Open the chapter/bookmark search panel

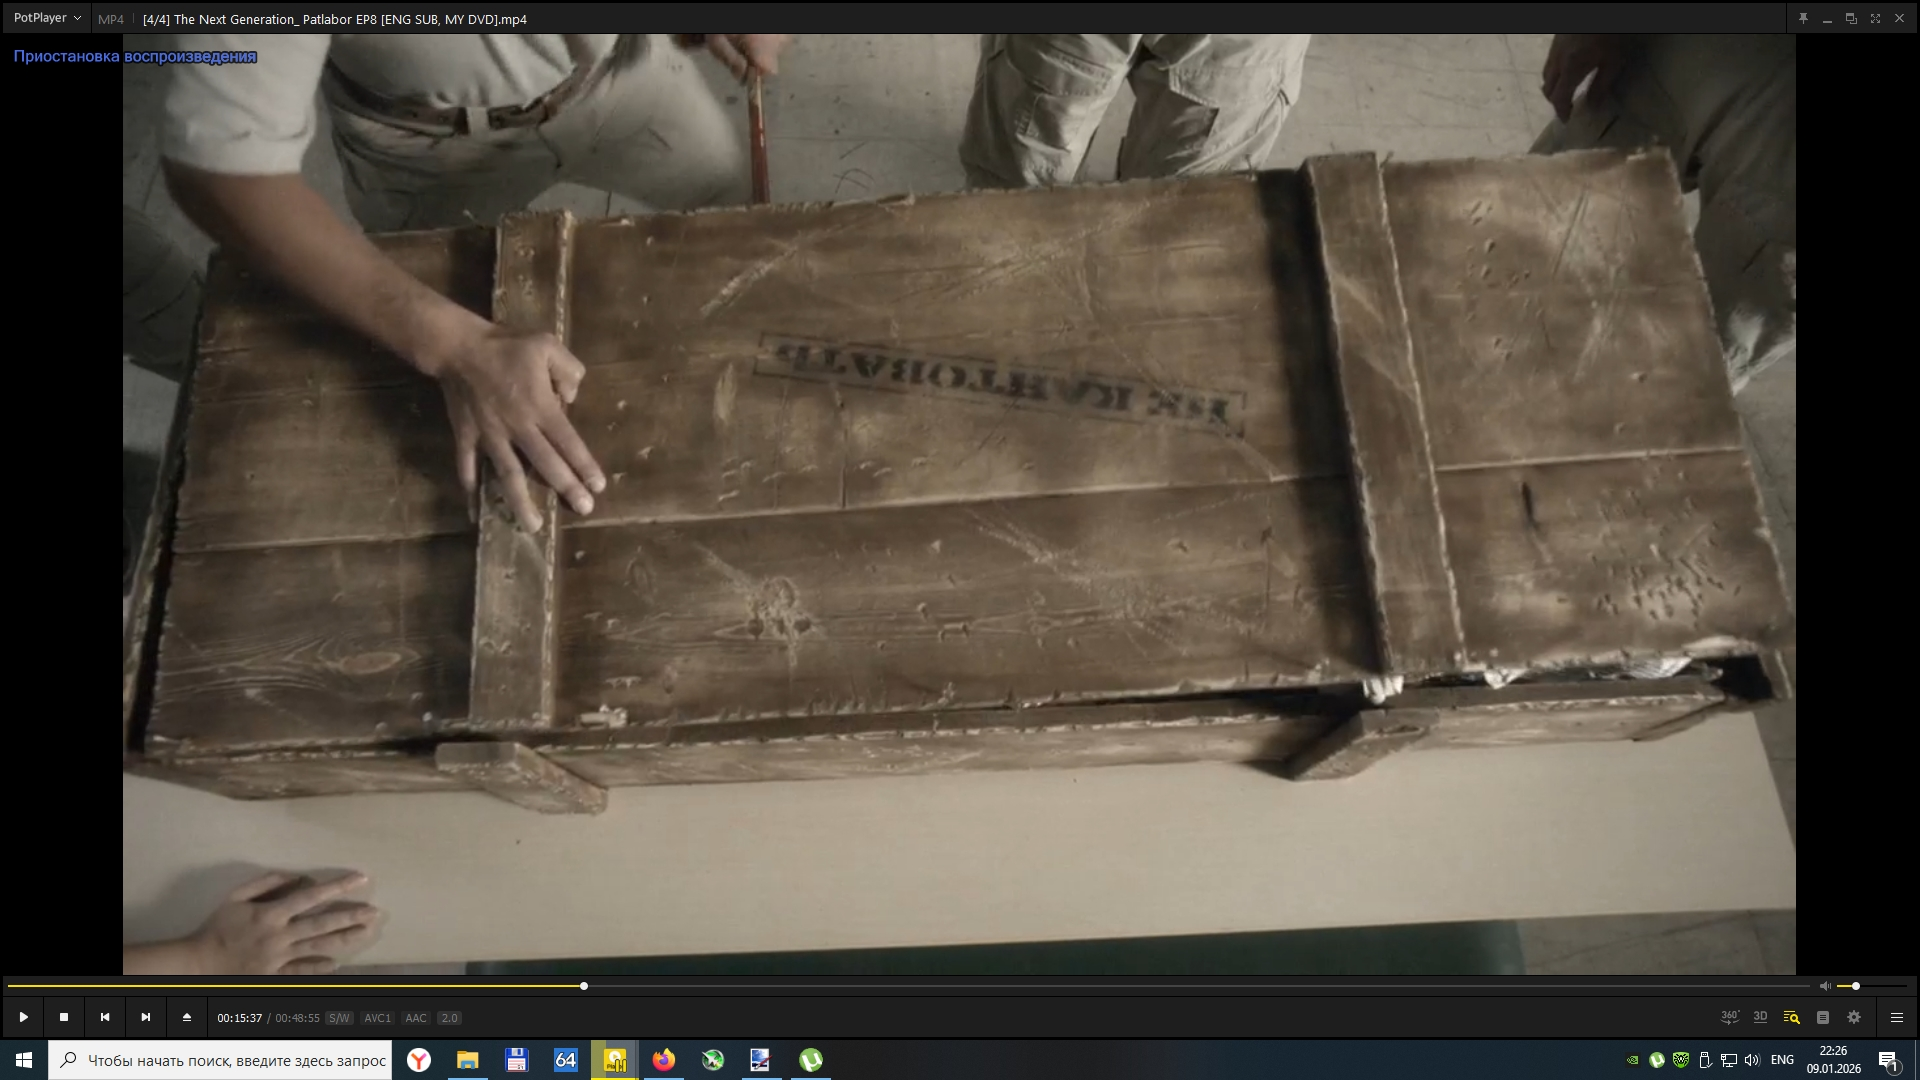pos(1791,1017)
